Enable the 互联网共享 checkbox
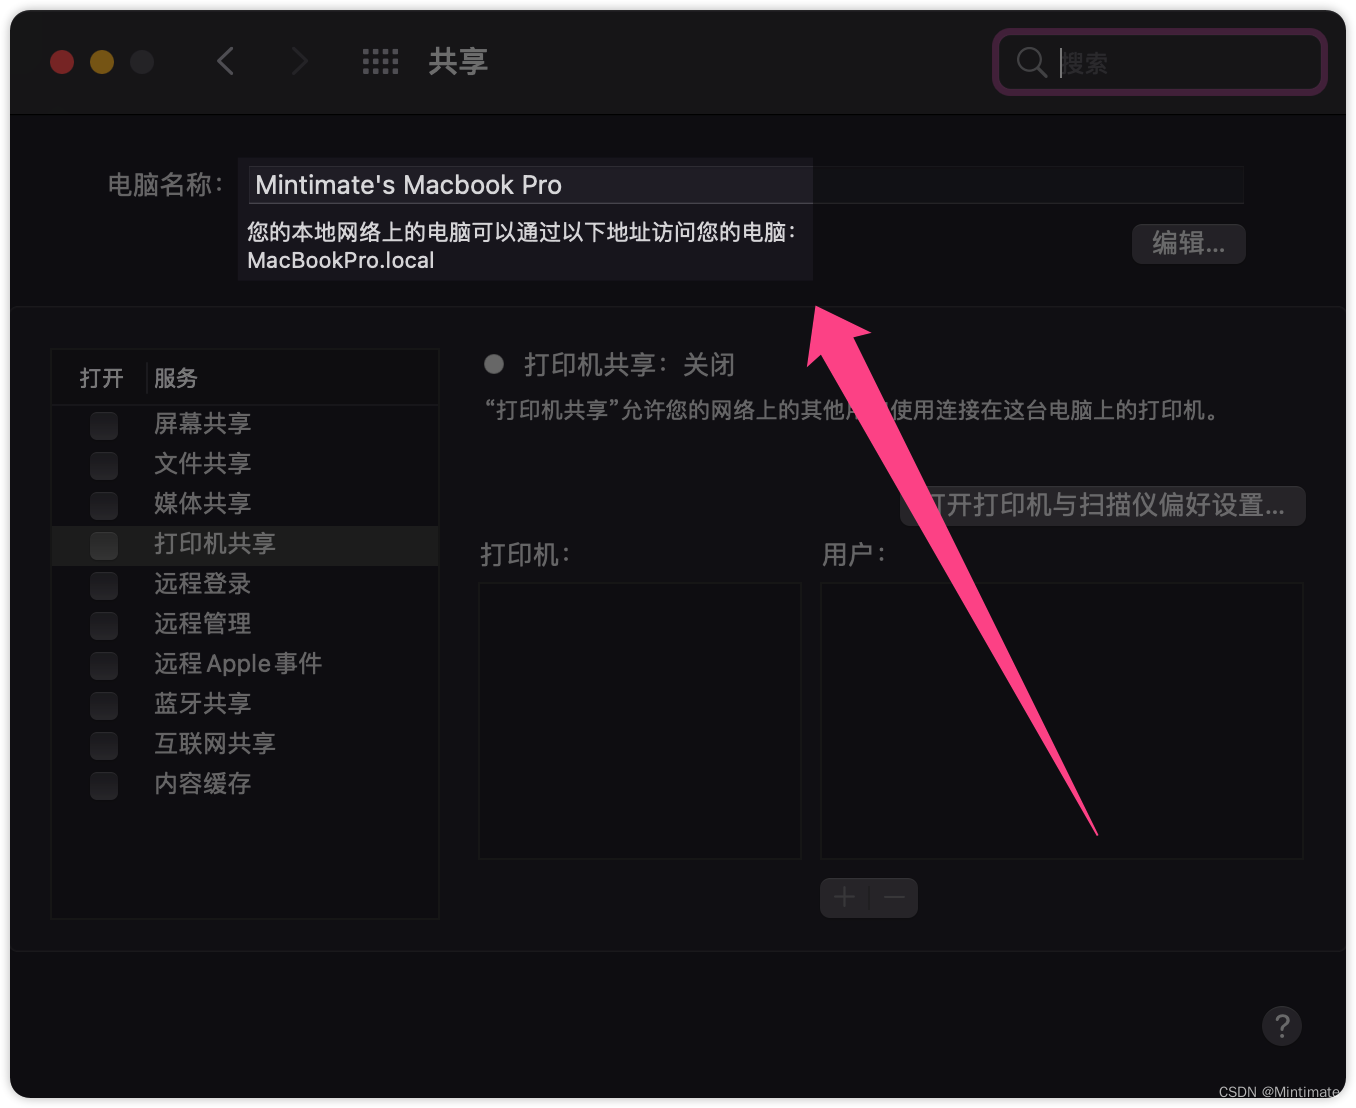Image resolution: width=1356 pixels, height=1108 pixels. pyautogui.click(x=104, y=745)
